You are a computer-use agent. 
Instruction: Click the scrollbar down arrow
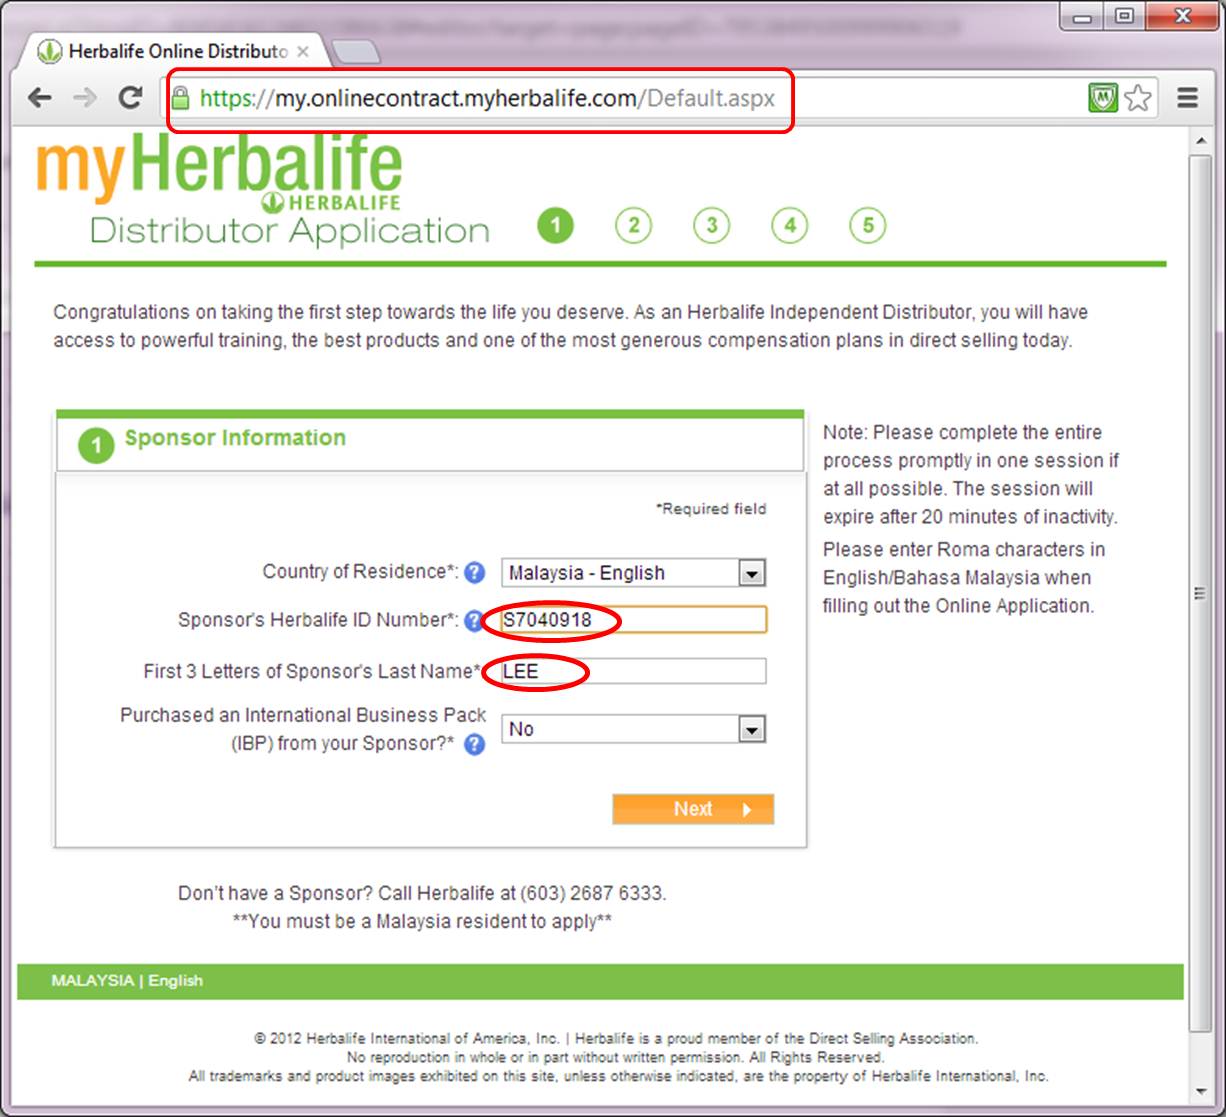[x=1200, y=1091]
